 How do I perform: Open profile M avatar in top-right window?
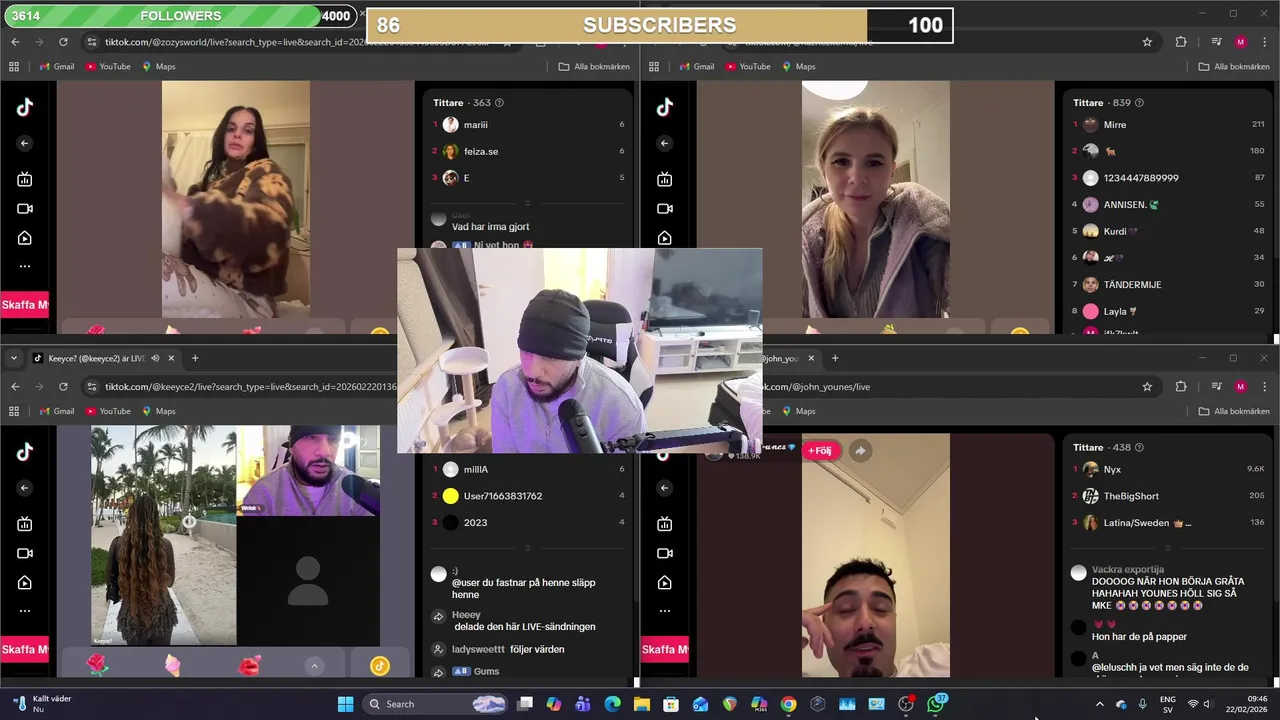click(x=1241, y=42)
